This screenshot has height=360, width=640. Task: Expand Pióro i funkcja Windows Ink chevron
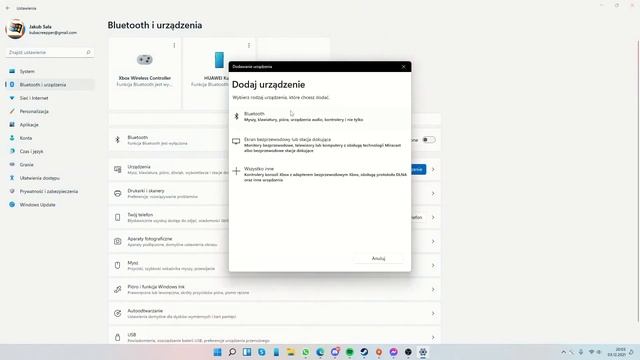coord(433,289)
